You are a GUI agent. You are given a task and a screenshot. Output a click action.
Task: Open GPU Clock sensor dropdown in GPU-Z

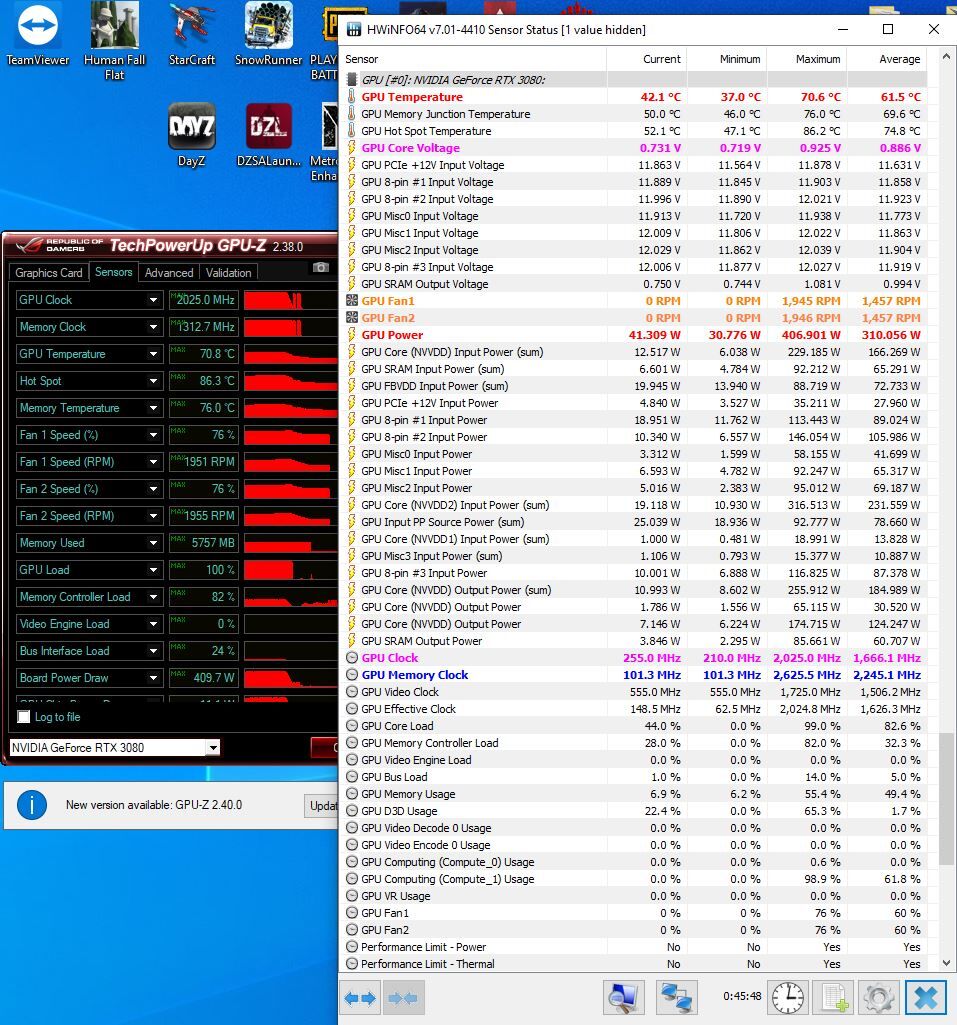(x=154, y=300)
